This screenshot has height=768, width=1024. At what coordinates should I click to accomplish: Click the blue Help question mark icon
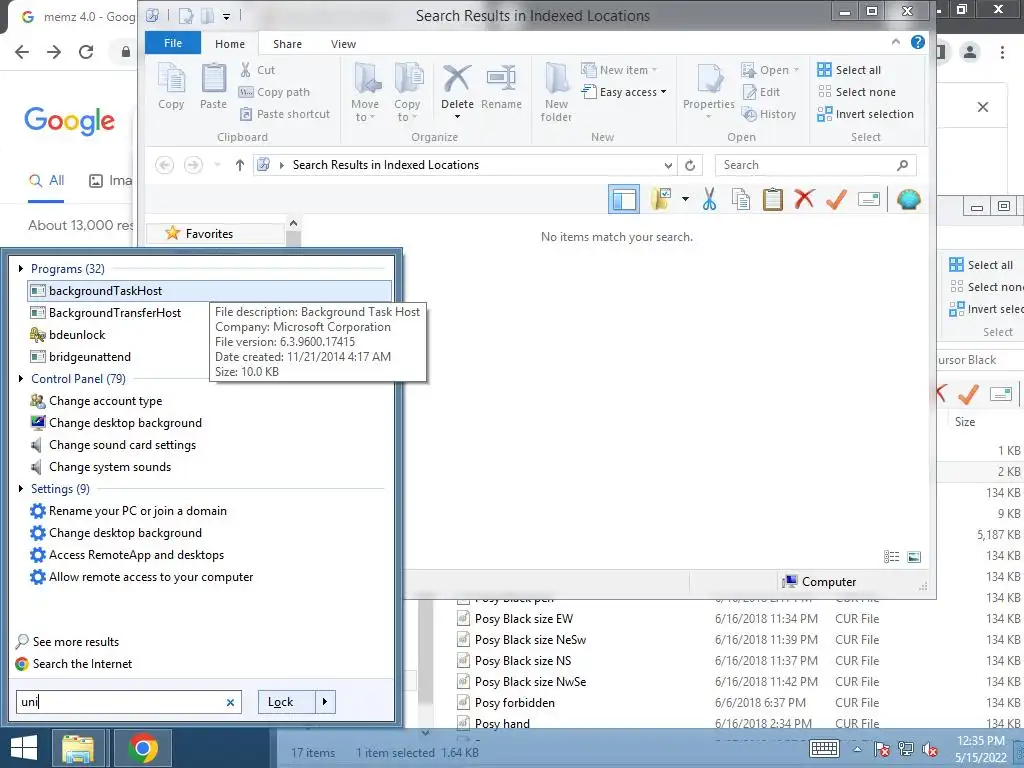pos(918,42)
